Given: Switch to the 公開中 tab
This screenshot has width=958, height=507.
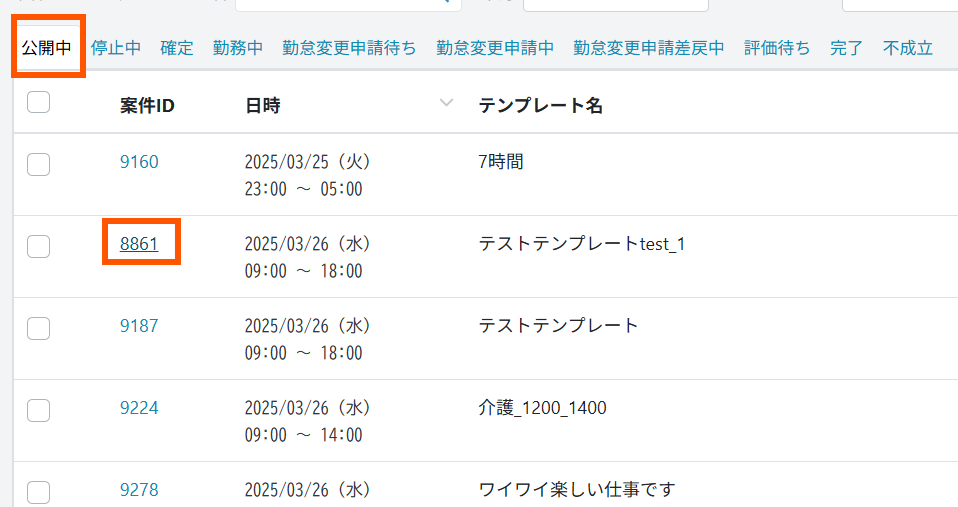Looking at the screenshot, I should [46, 48].
